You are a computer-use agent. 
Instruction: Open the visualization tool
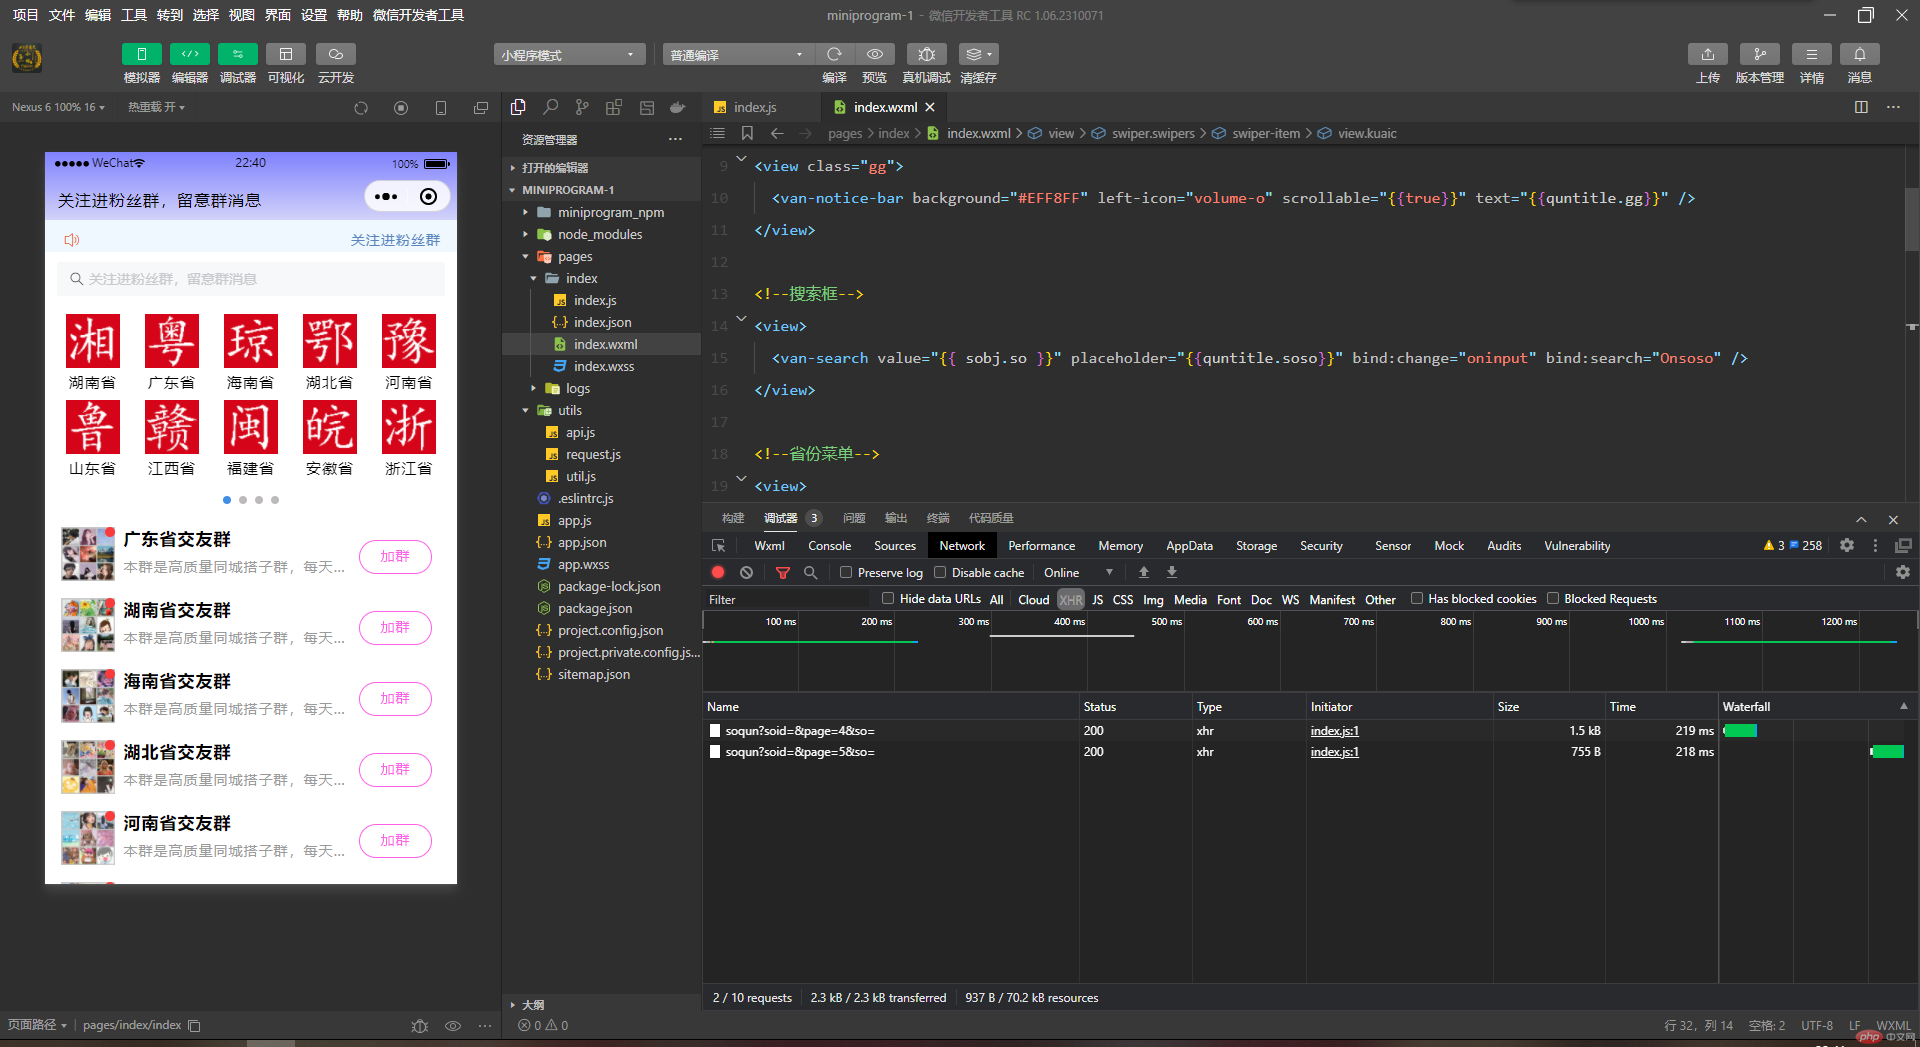click(285, 54)
